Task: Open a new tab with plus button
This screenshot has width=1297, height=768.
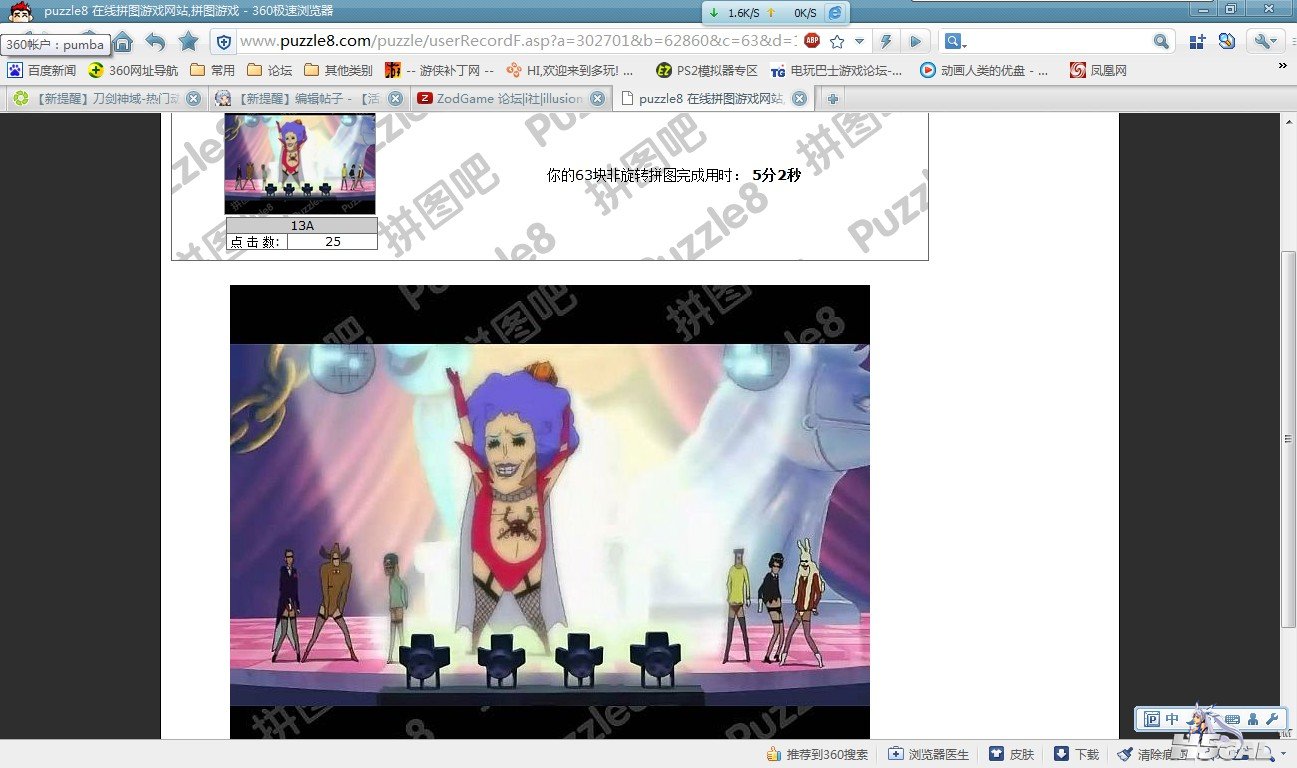Action: [x=832, y=98]
